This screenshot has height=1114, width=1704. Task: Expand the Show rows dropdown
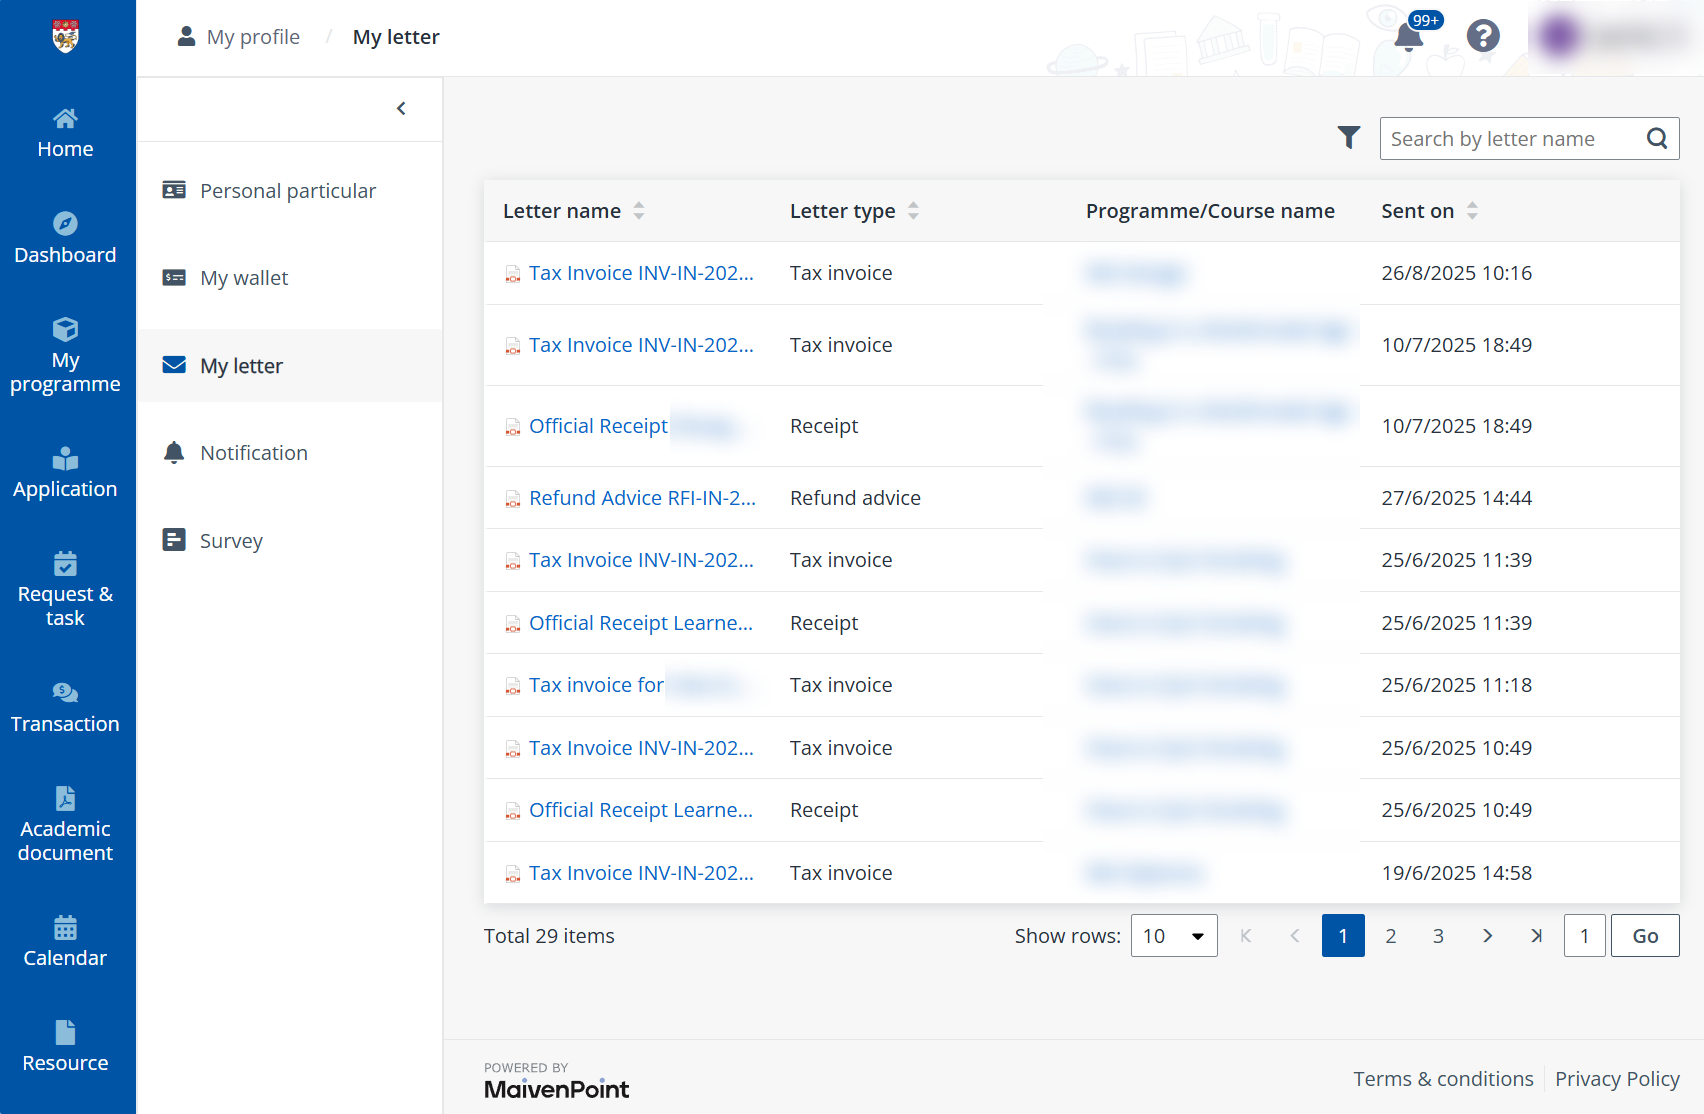point(1174,936)
